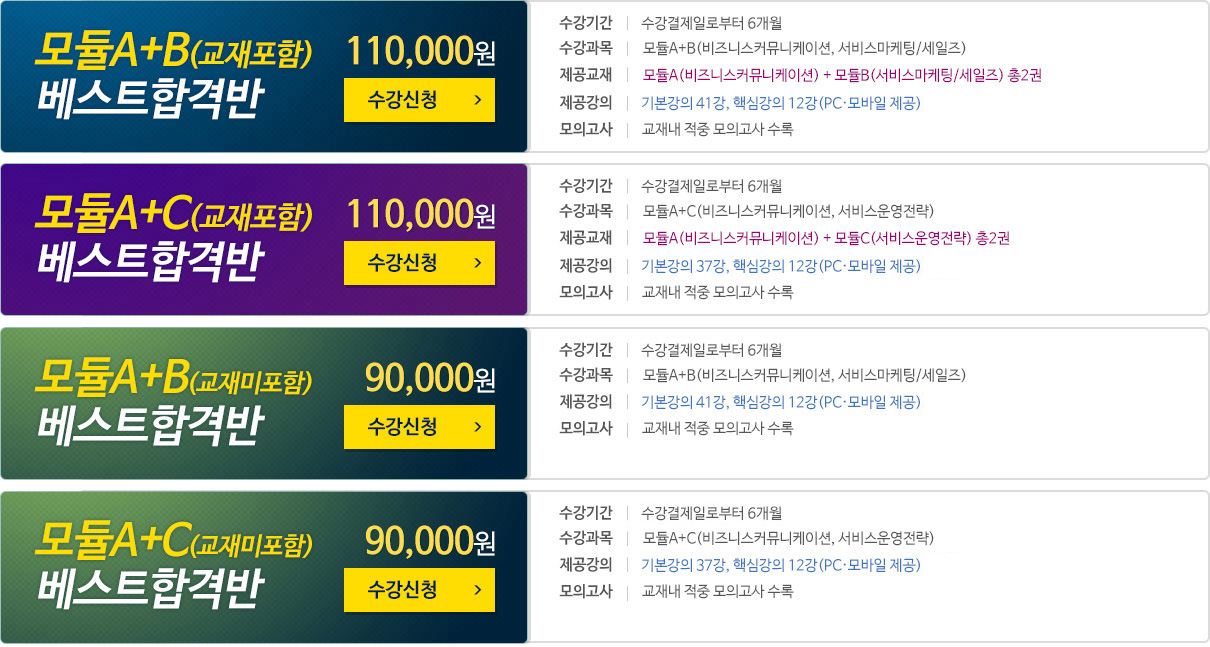Click the 90,000원 price on 모듈A+B 교재미포함
The width and height of the screenshot is (1210, 647).
click(431, 378)
